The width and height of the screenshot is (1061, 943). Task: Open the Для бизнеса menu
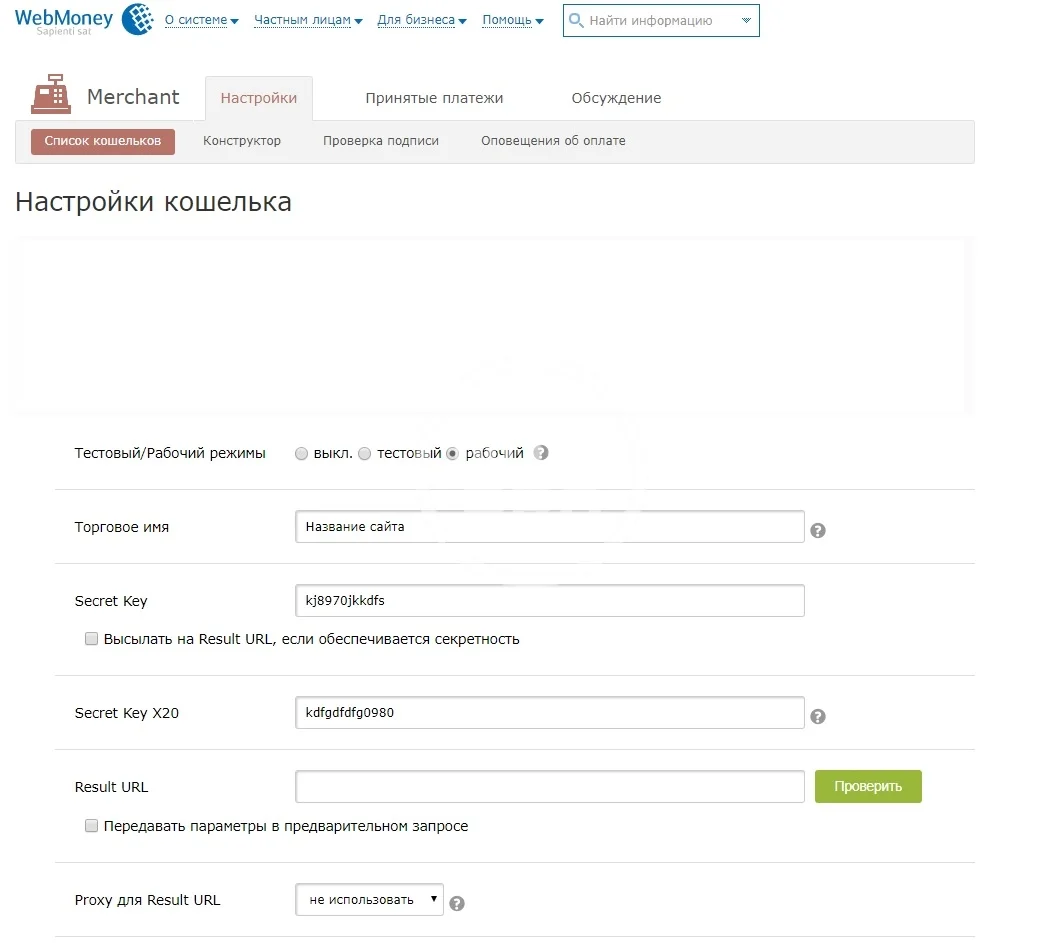tap(421, 21)
